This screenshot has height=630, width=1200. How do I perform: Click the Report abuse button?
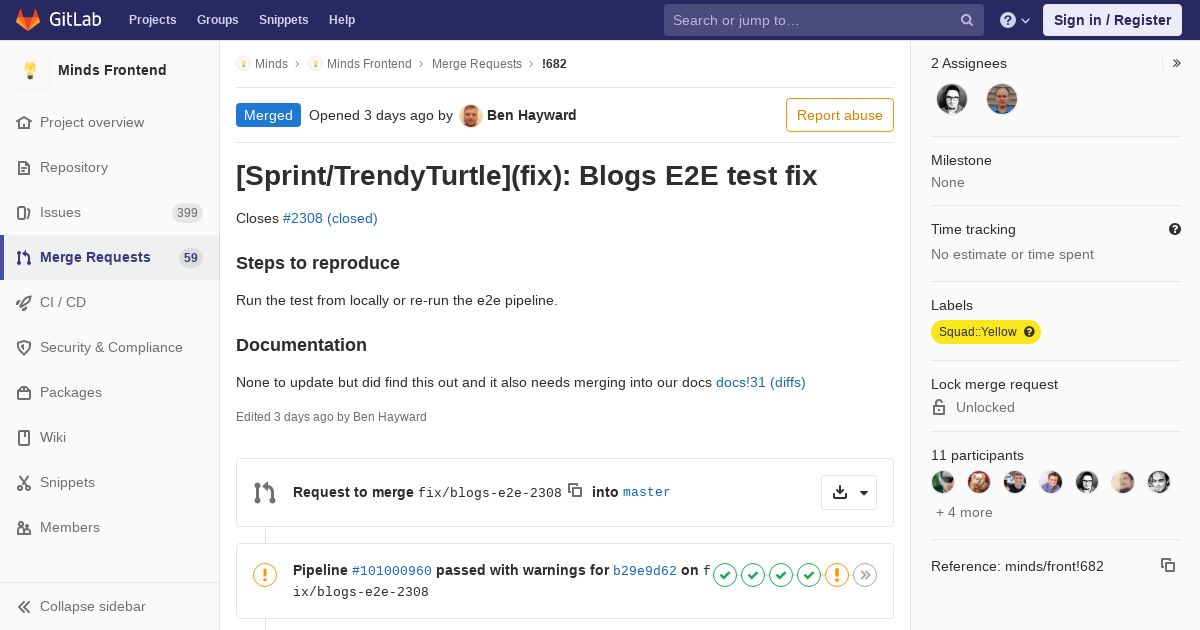(840, 115)
